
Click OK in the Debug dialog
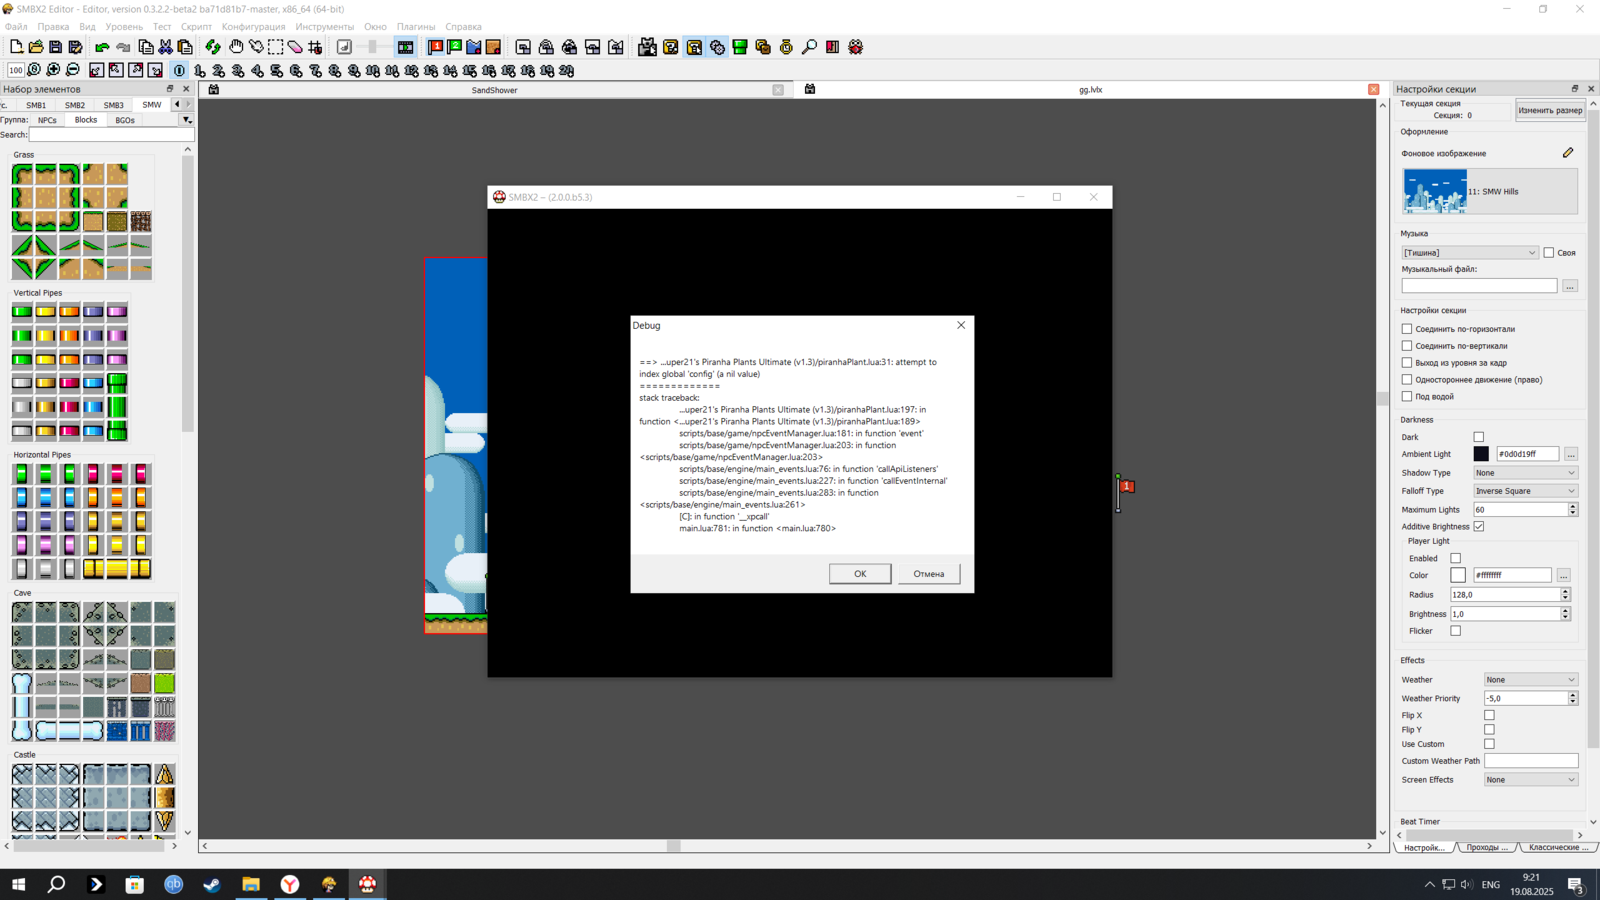[x=860, y=574]
